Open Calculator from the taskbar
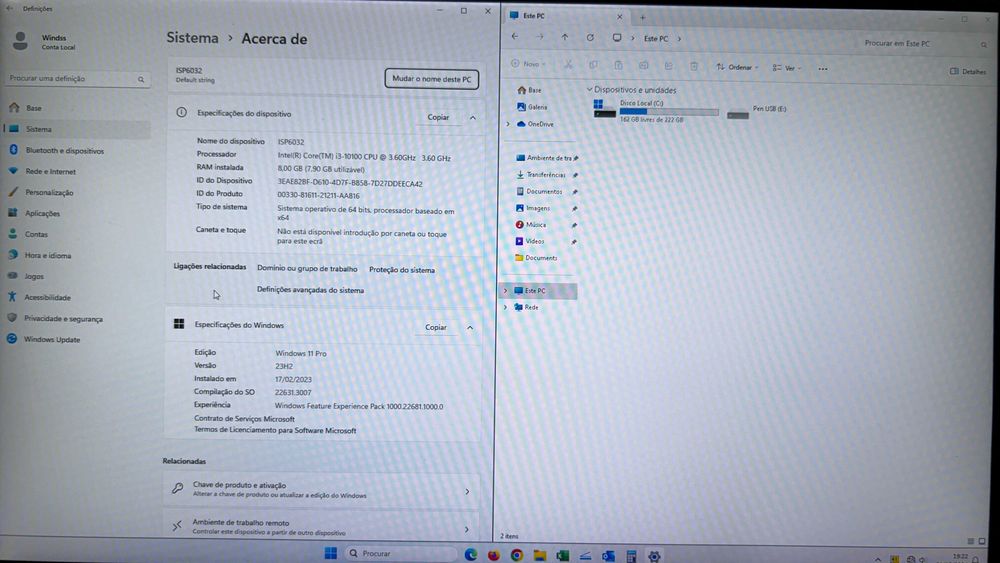Viewport: 1000px width, 563px height. (x=631, y=556)
